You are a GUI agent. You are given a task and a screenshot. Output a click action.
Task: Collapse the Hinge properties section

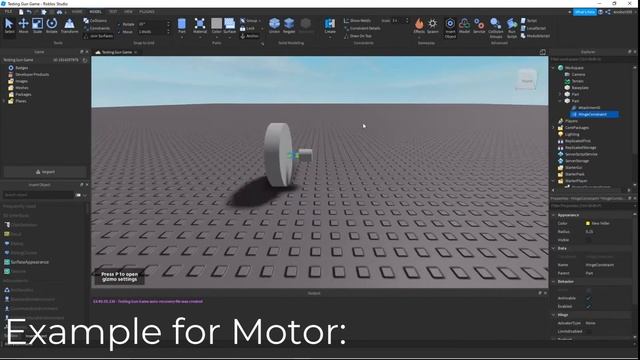tap(554, 315)
